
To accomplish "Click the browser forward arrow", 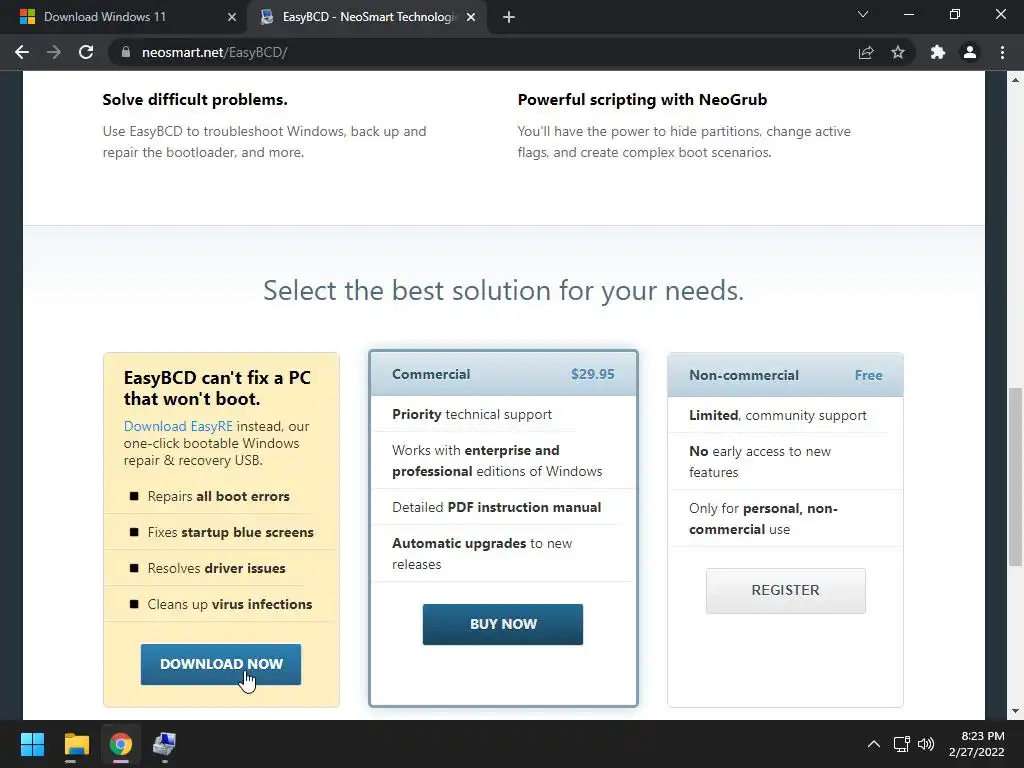I will coord(54,52).
